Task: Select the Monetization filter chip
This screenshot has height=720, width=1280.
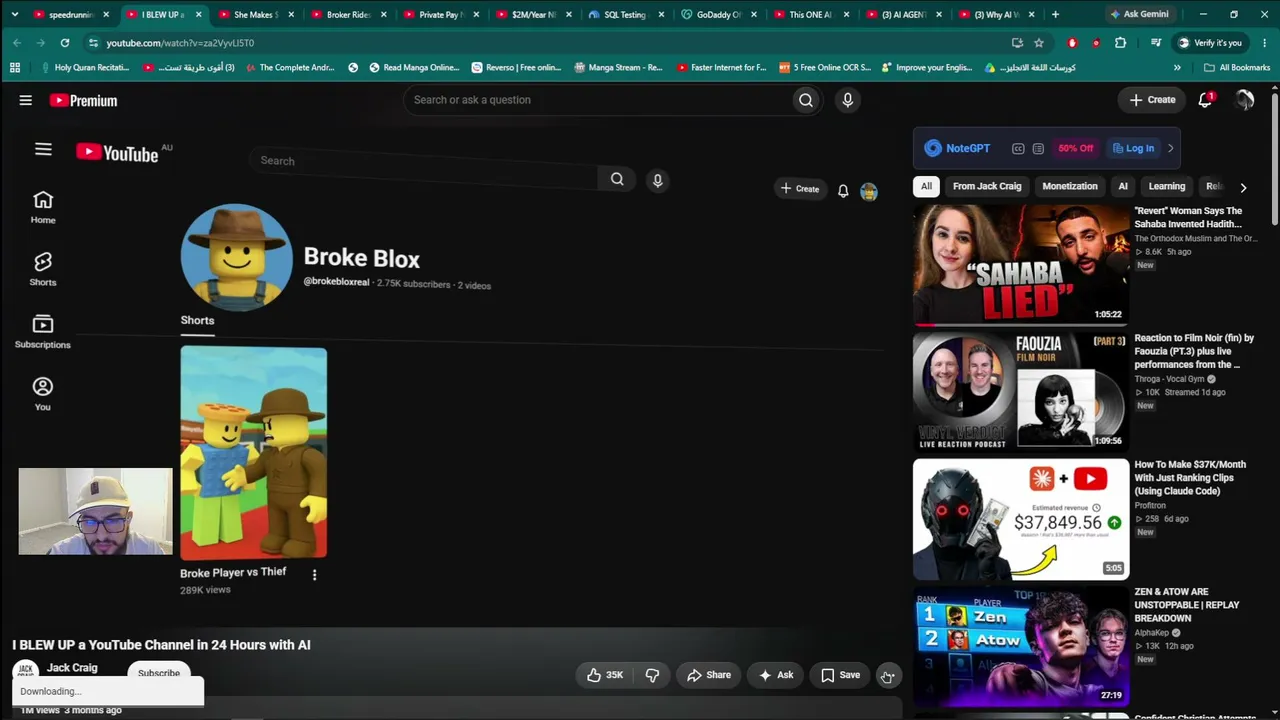Action: pyautogui.click(x=1070, y=186)
